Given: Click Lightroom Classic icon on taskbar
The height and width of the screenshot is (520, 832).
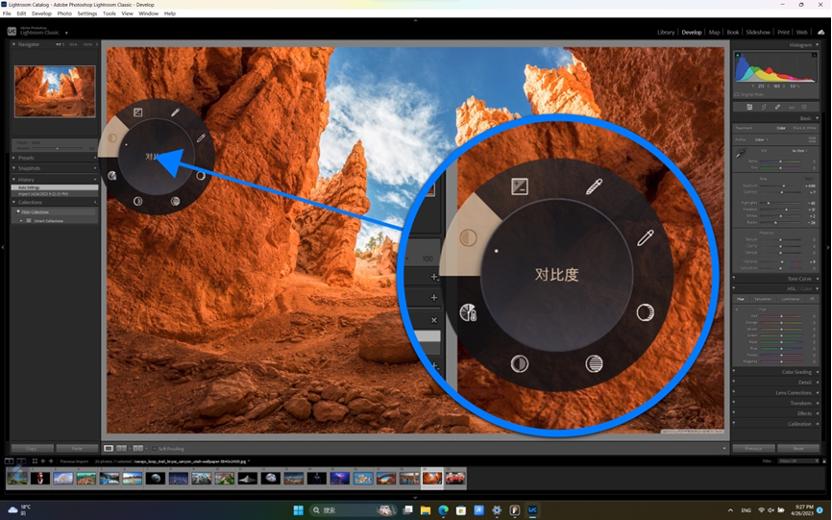Looking at the screenshot, I should (x=532, y=510).
